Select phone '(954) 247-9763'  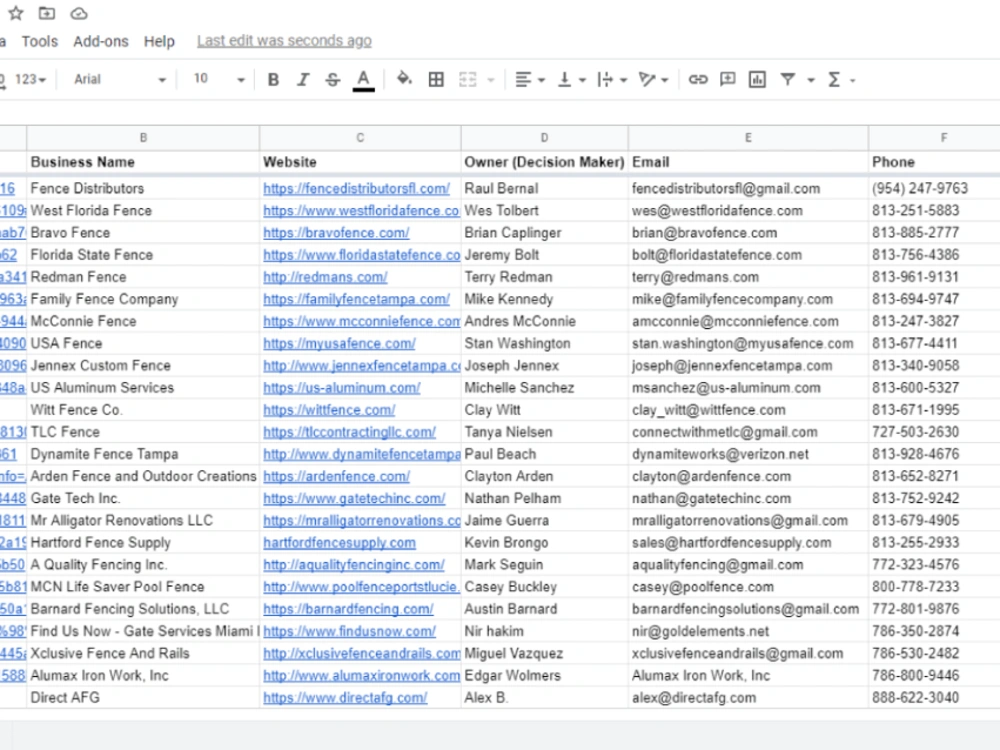934,189
